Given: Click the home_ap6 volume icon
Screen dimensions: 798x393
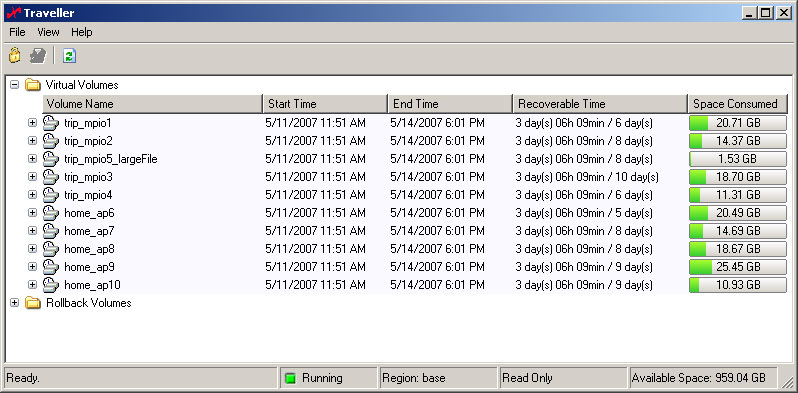Looking at the screenshot, I should coord(50,212).
